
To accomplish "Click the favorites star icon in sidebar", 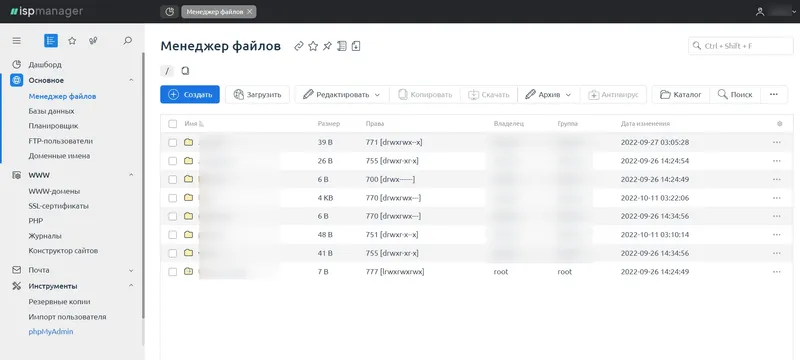I will [x=72, y=41].
